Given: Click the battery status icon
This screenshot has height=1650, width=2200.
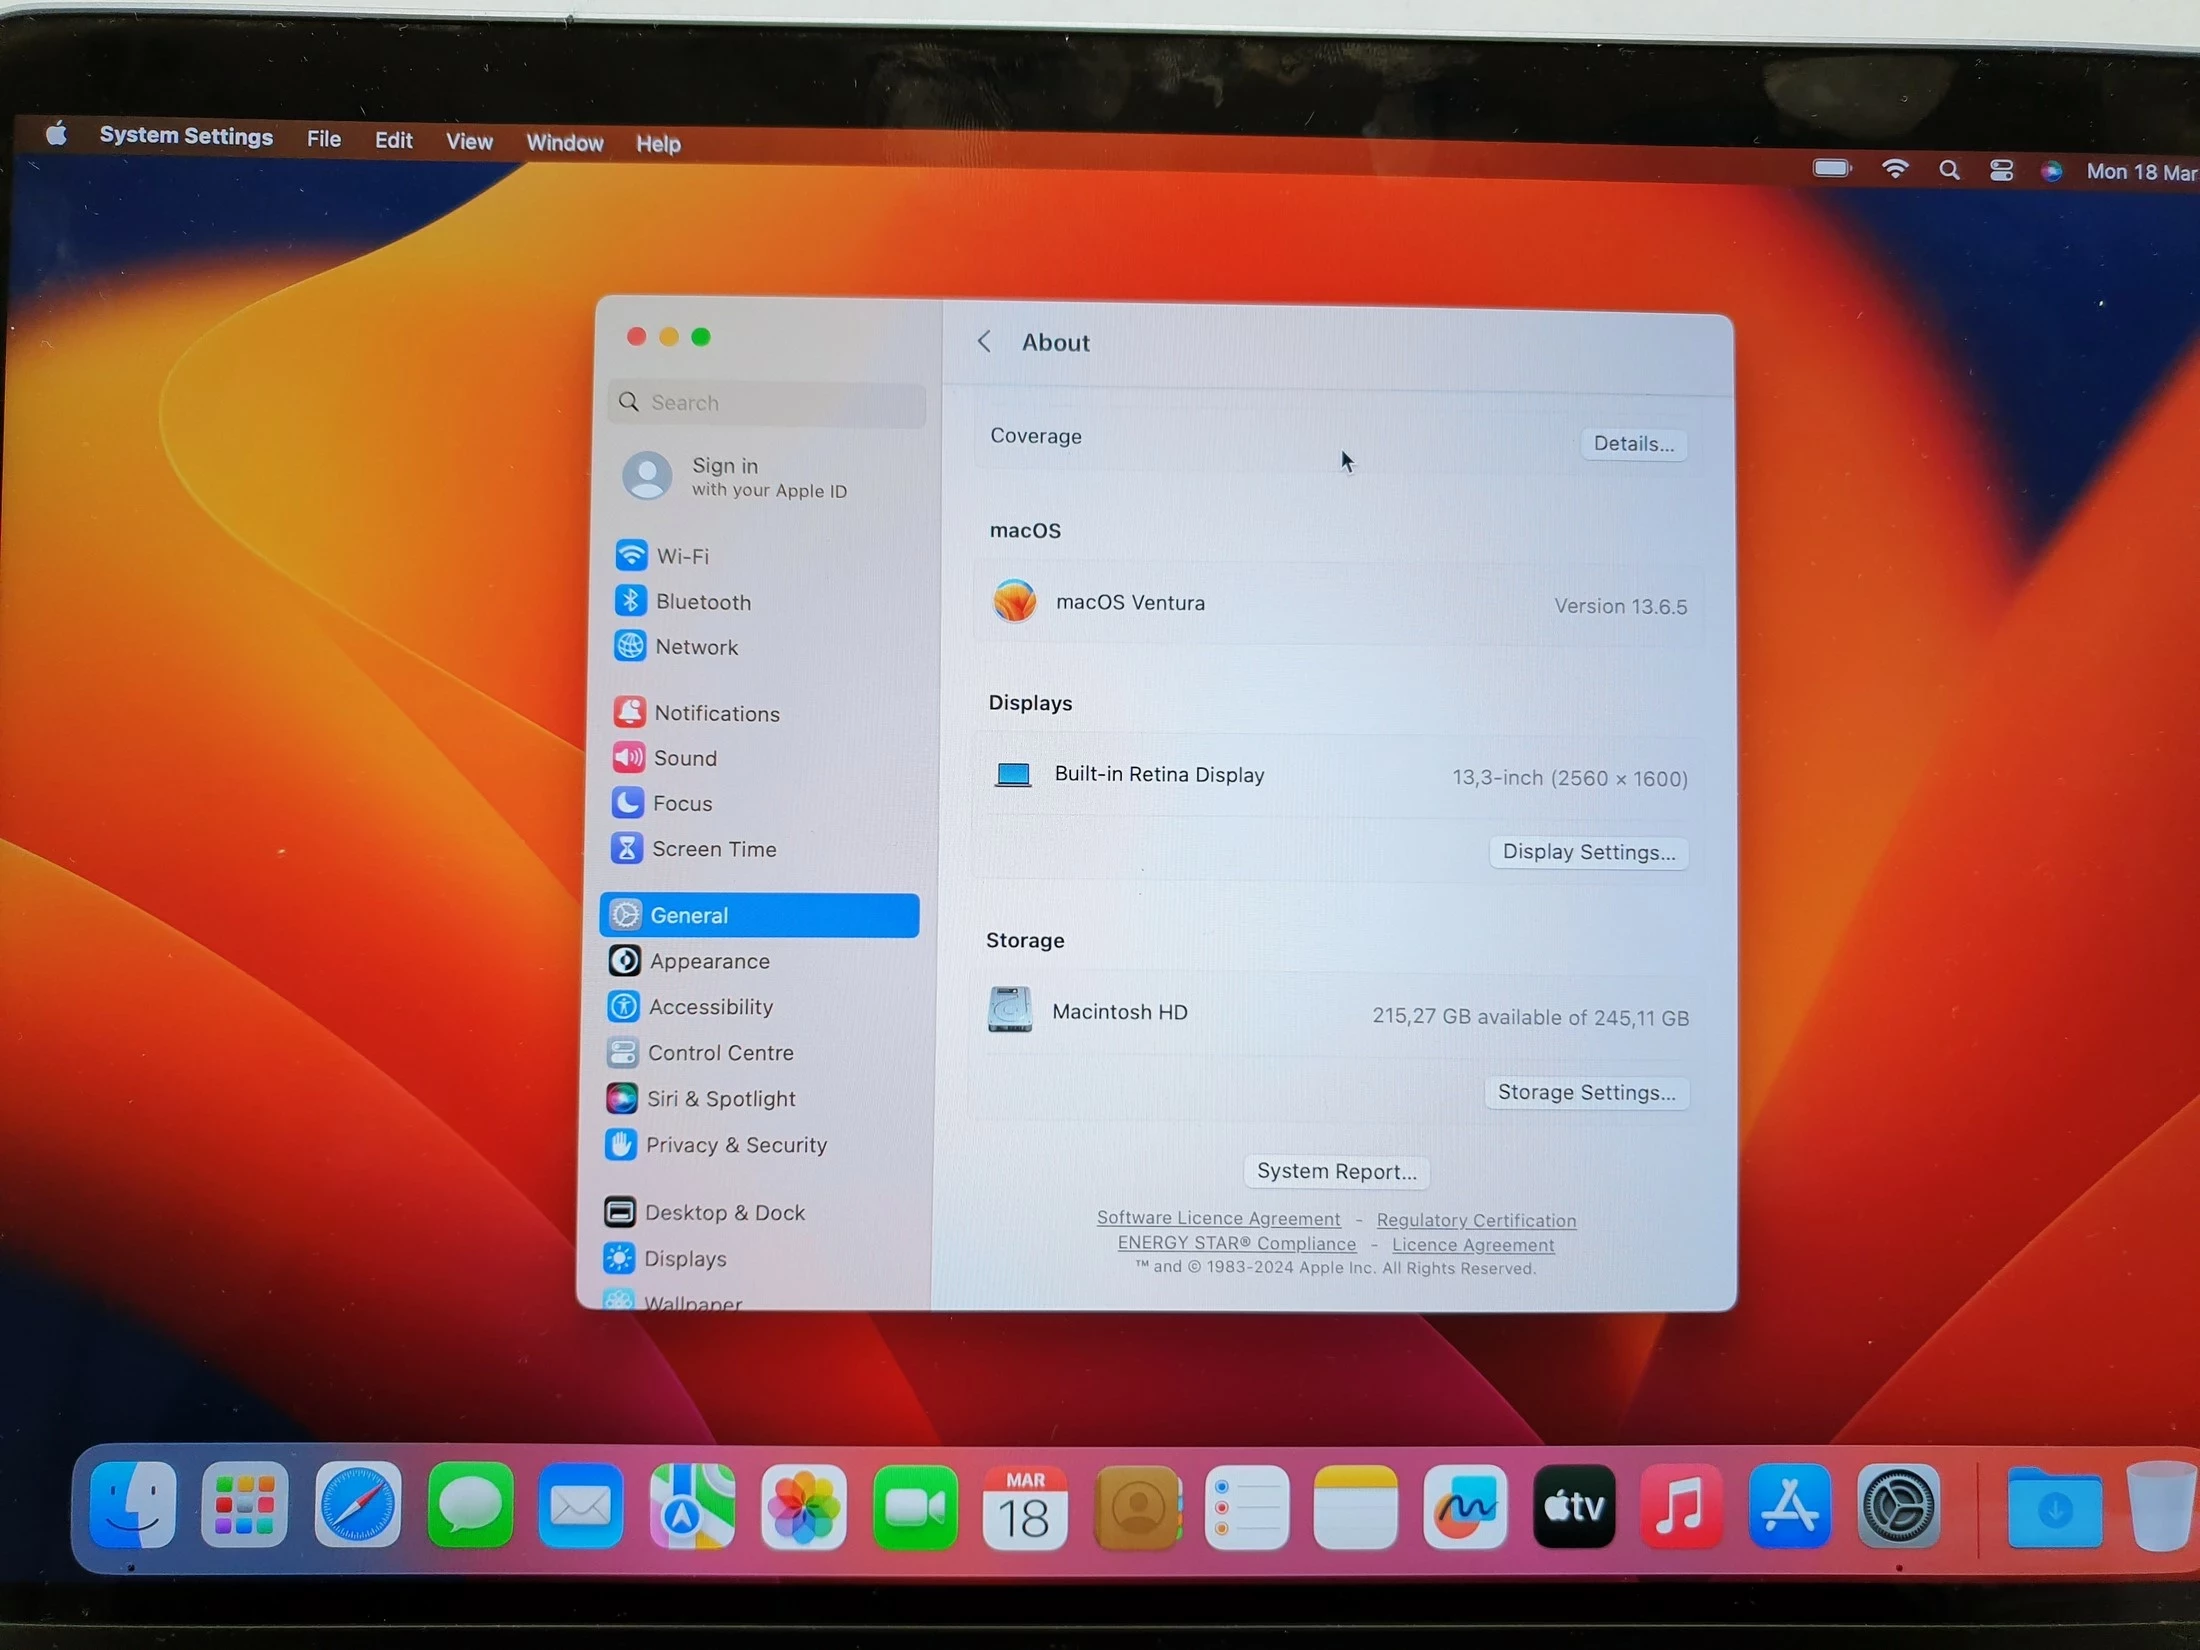Looking at the screenshot, I should coord(1832,168).
